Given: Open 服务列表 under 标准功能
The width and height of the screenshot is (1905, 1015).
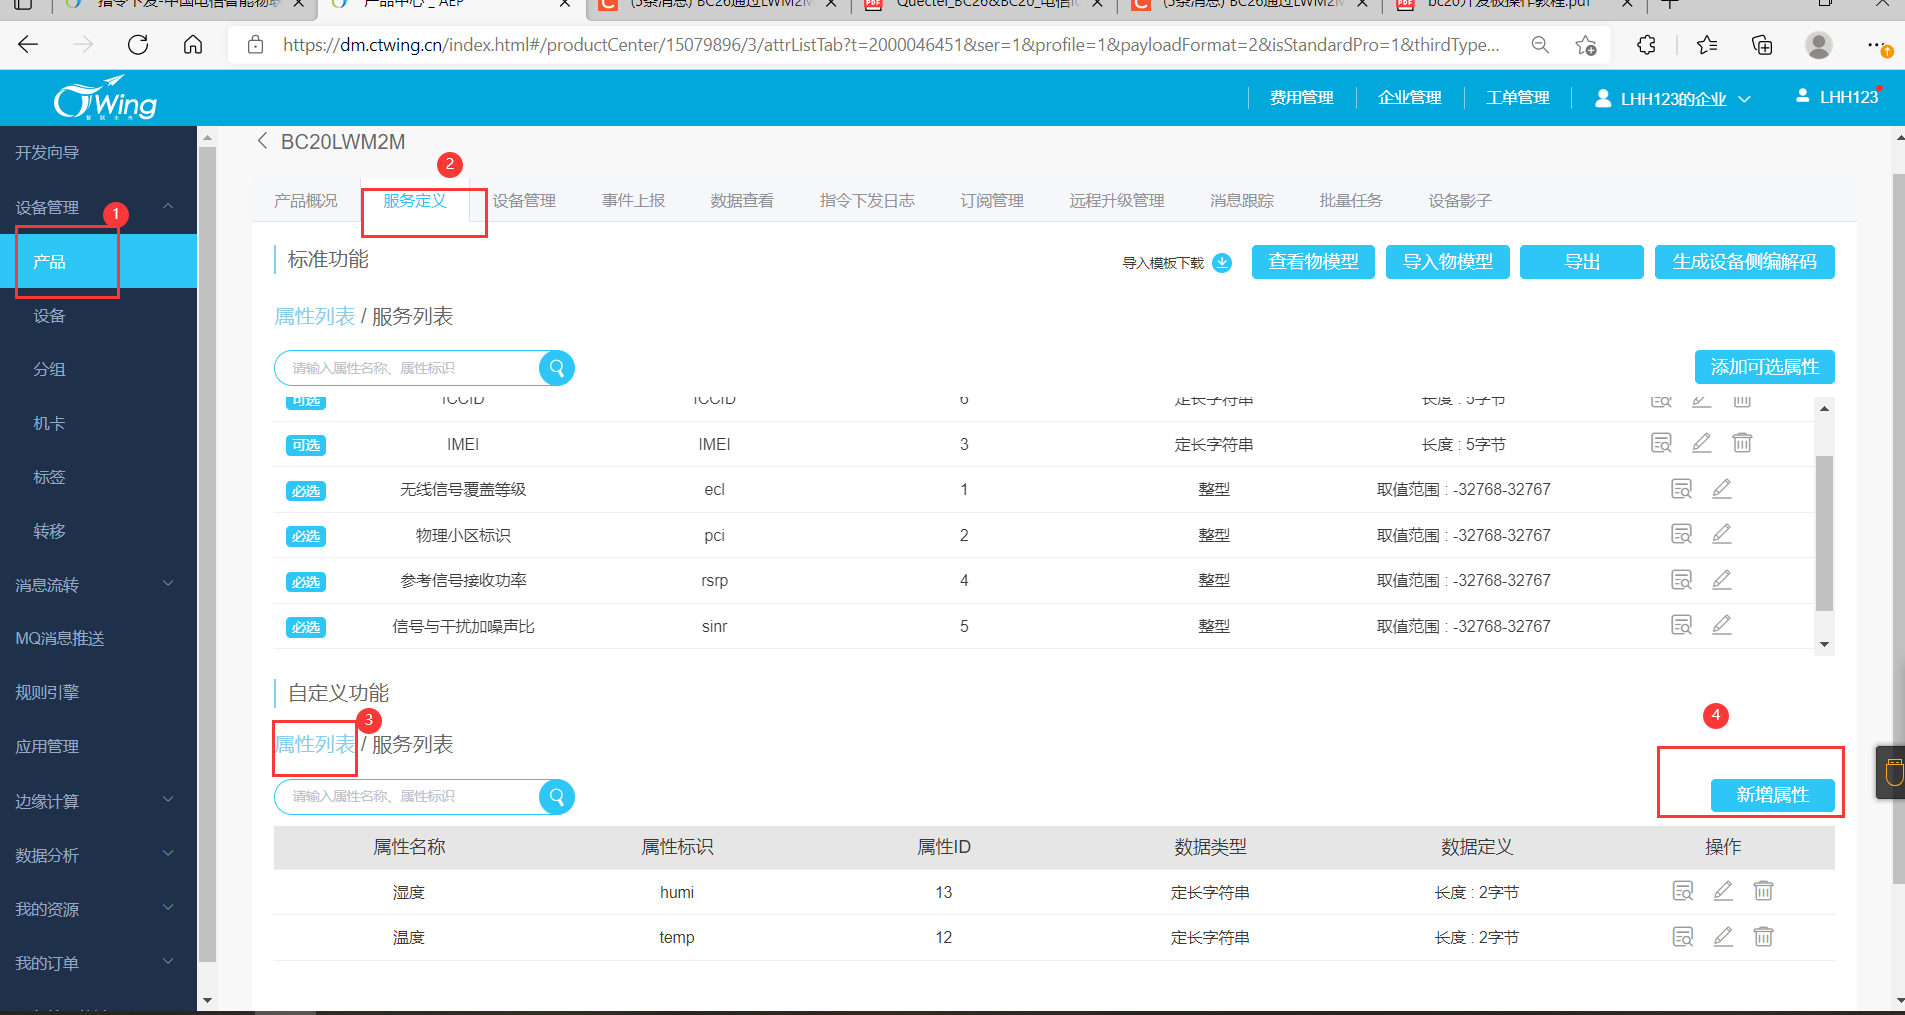Looking at the screenshot, I should point(412,316).
